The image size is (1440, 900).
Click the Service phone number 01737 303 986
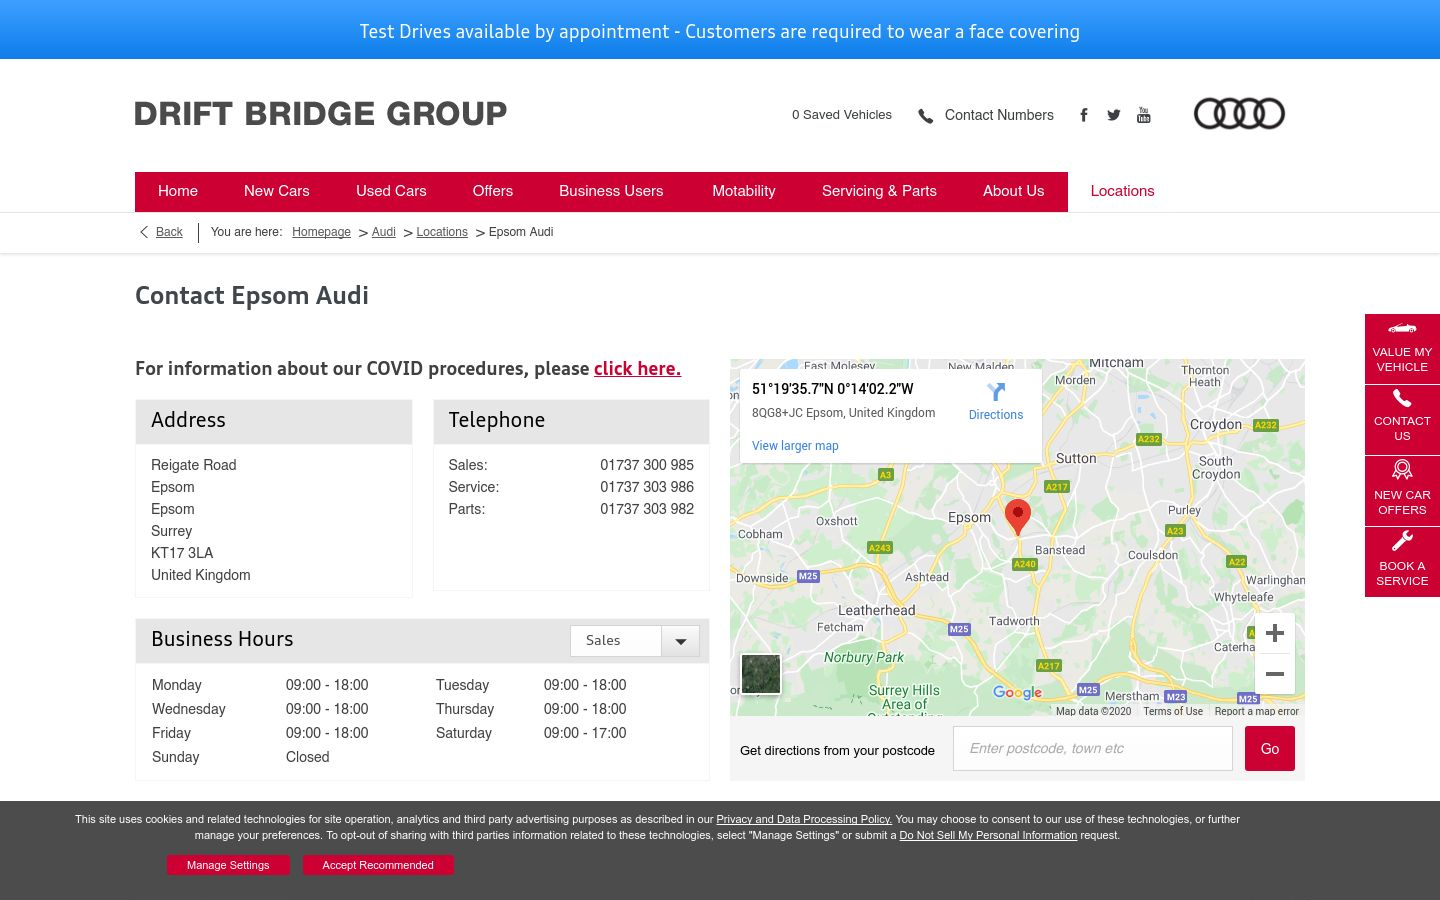[647, 487]
